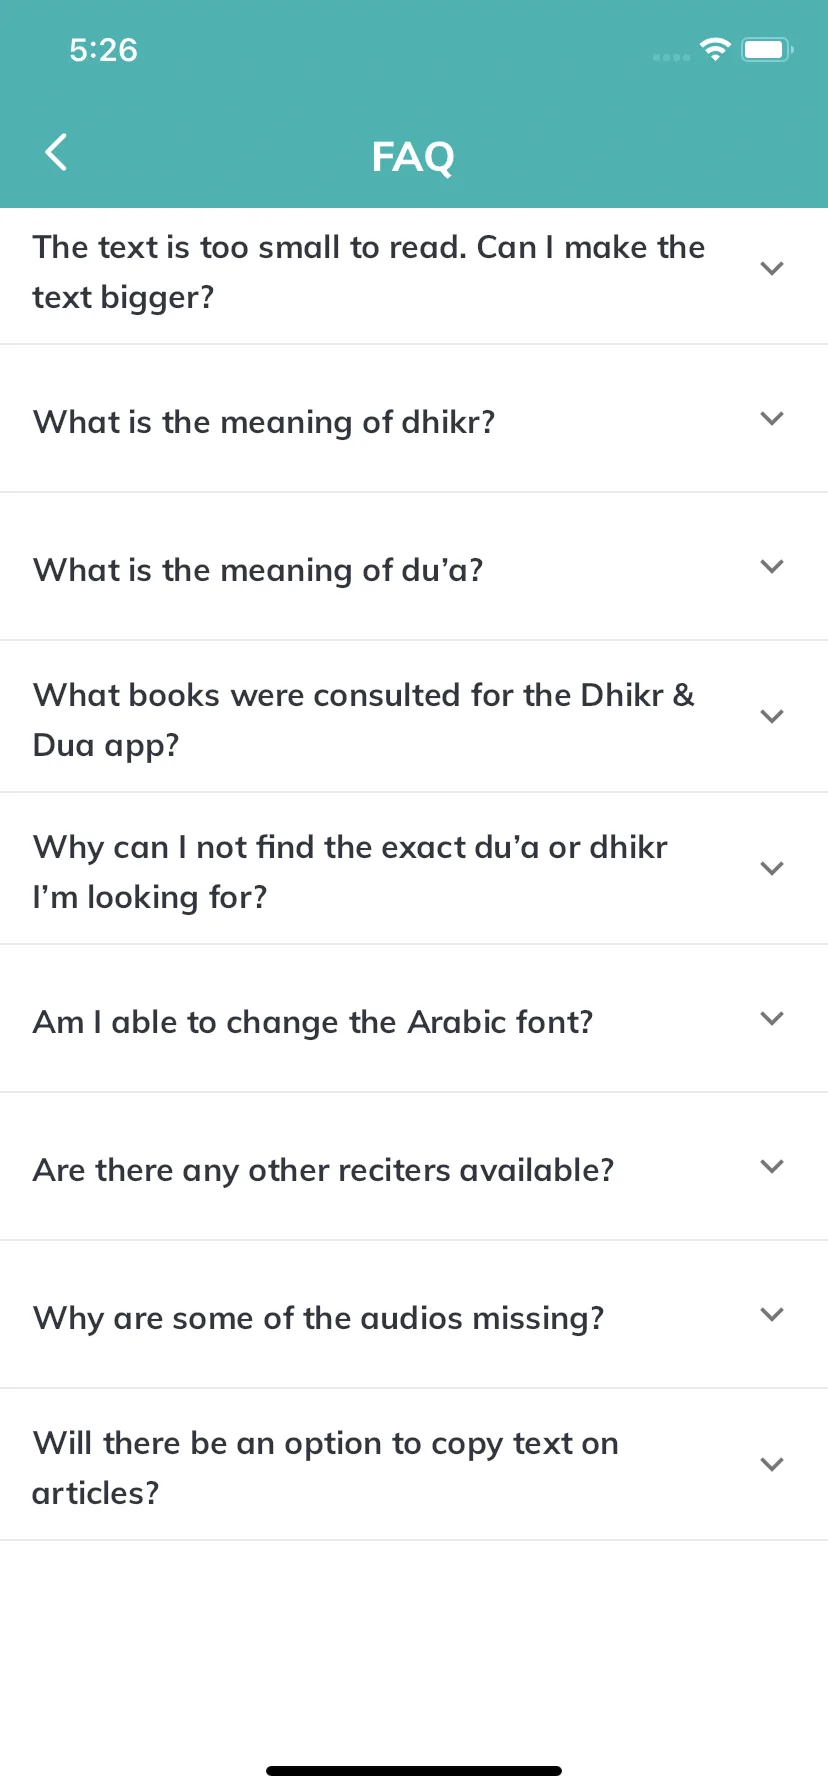Screen dimensions: 828x1792
Task: Click the battery indicator icon
Action: (767, 49)
